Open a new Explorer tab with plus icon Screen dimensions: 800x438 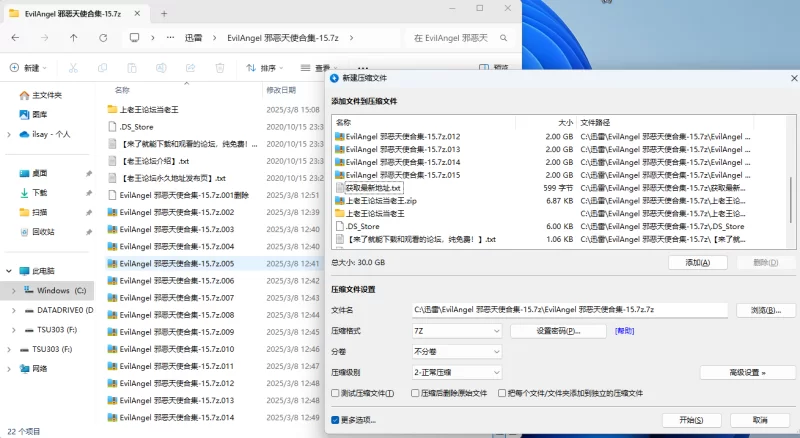[164, 14]
